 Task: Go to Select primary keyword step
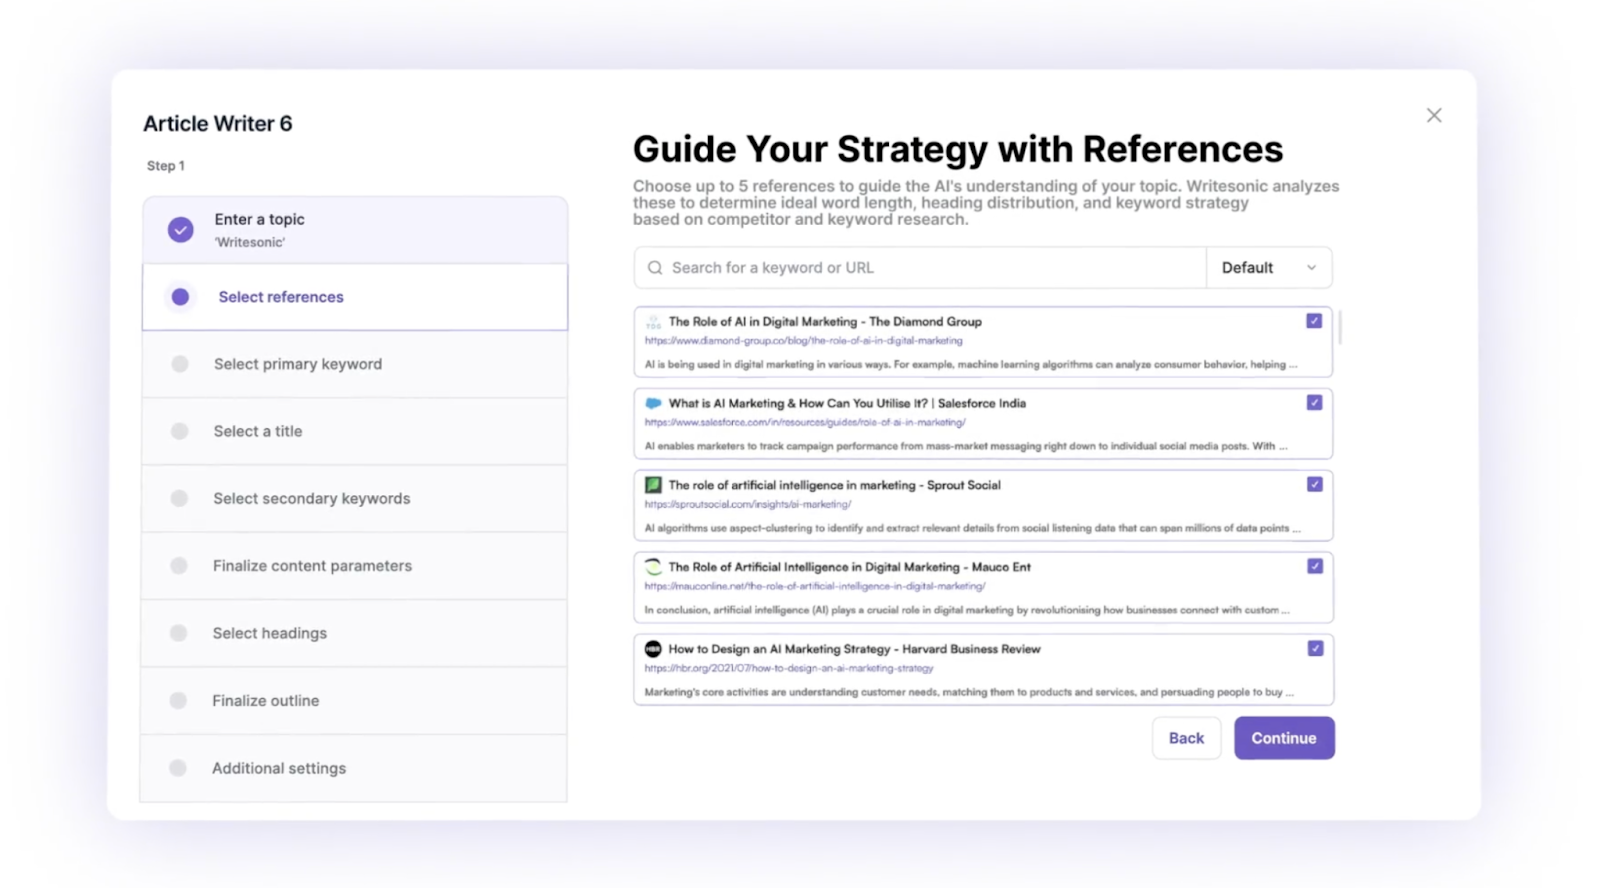pos(297,364)
